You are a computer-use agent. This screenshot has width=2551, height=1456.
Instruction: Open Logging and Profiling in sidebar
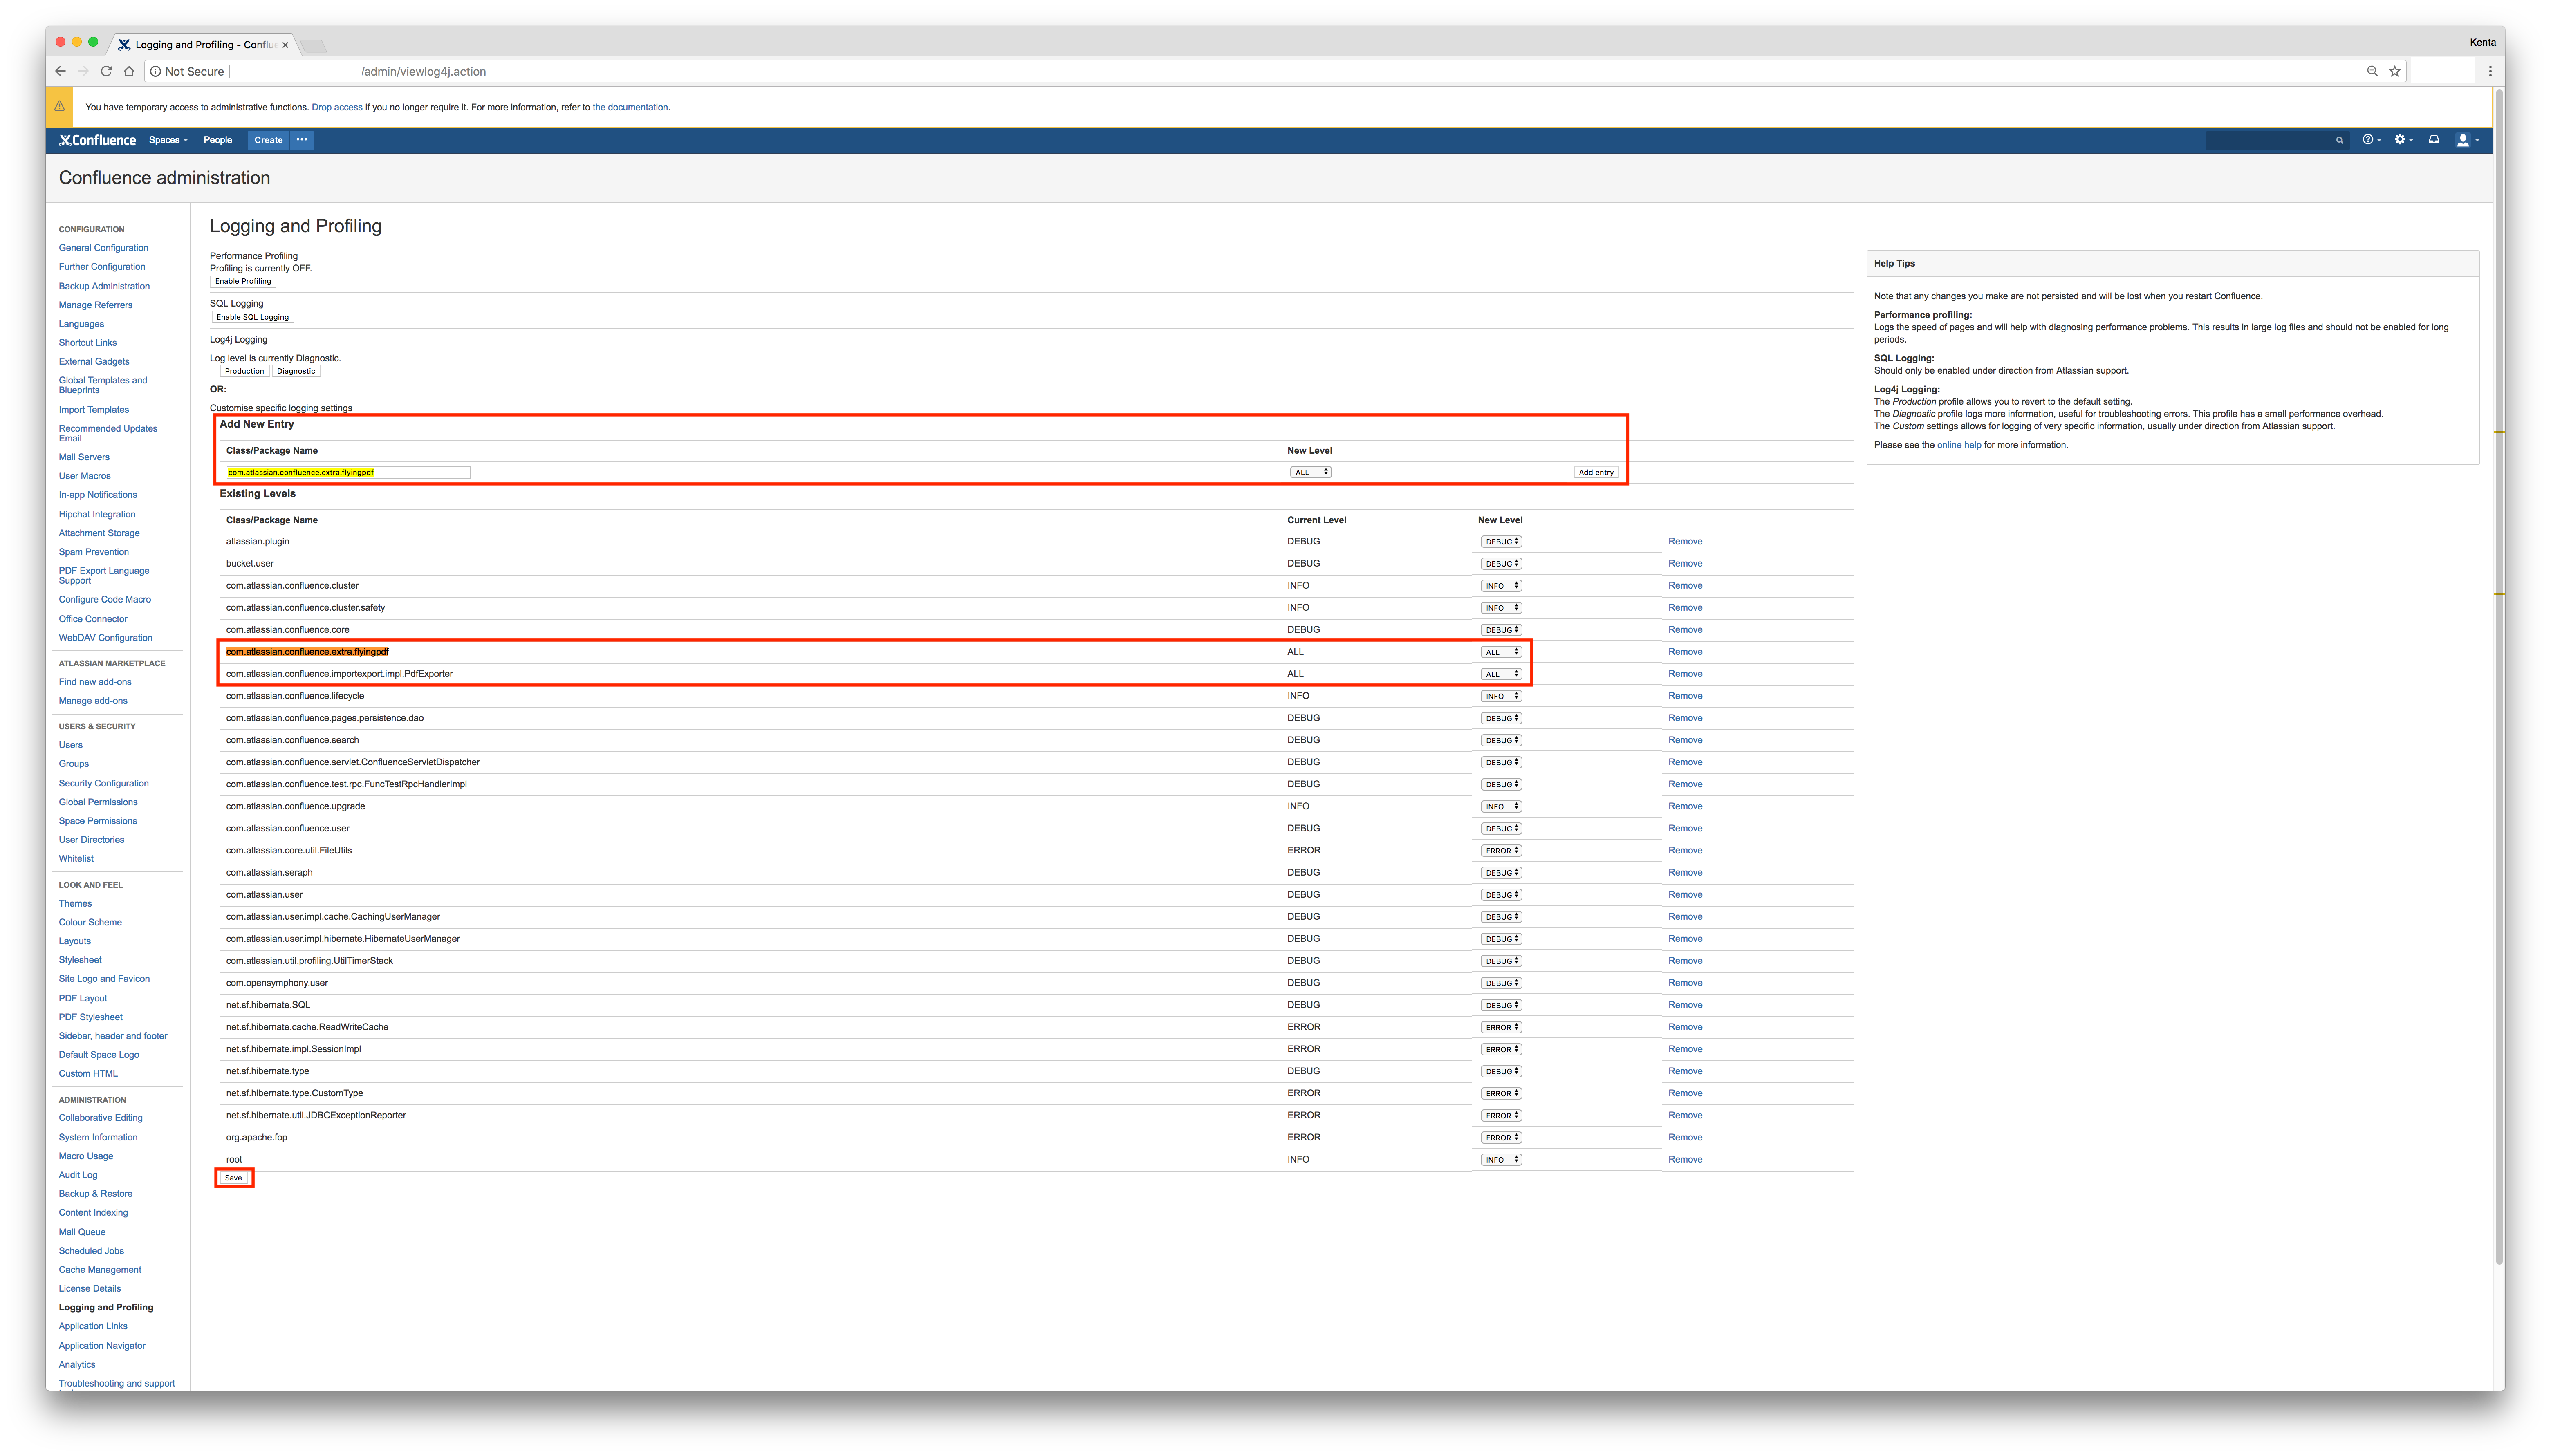point(106,1308)
